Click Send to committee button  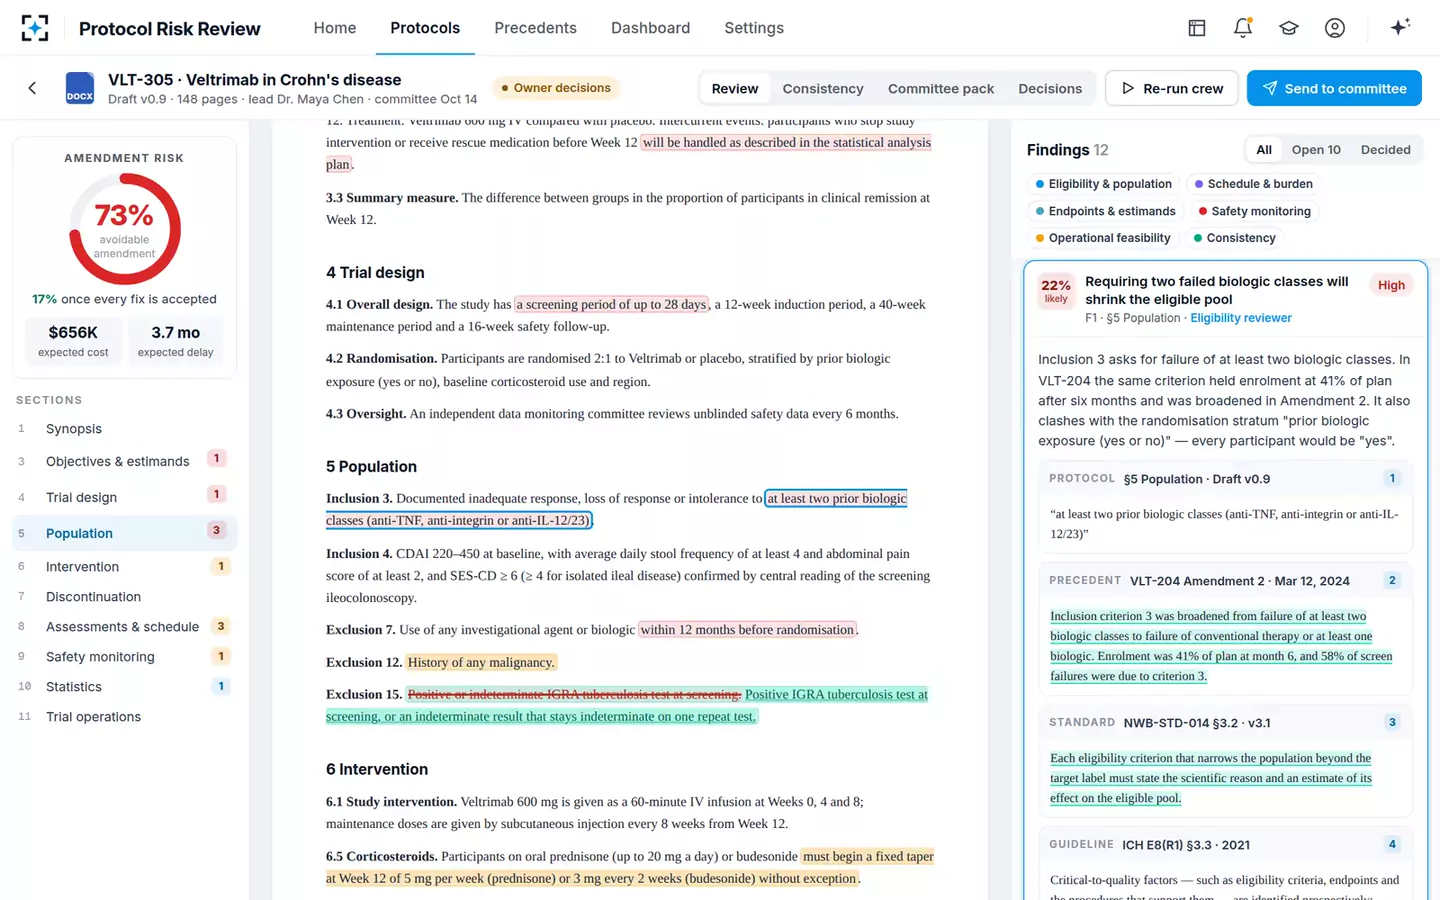[1334, 88]
